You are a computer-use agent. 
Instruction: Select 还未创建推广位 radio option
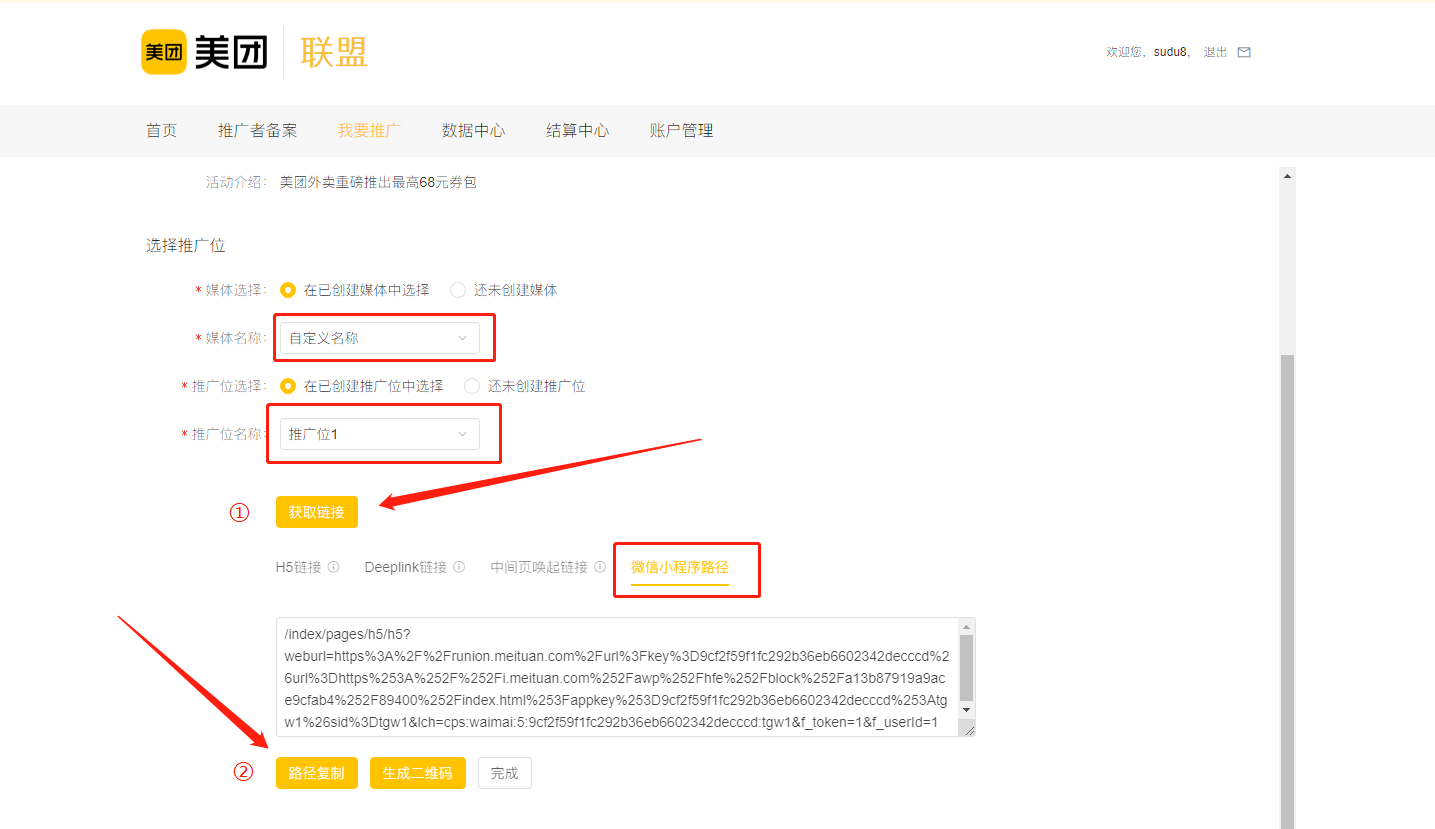tap(472, 386)
